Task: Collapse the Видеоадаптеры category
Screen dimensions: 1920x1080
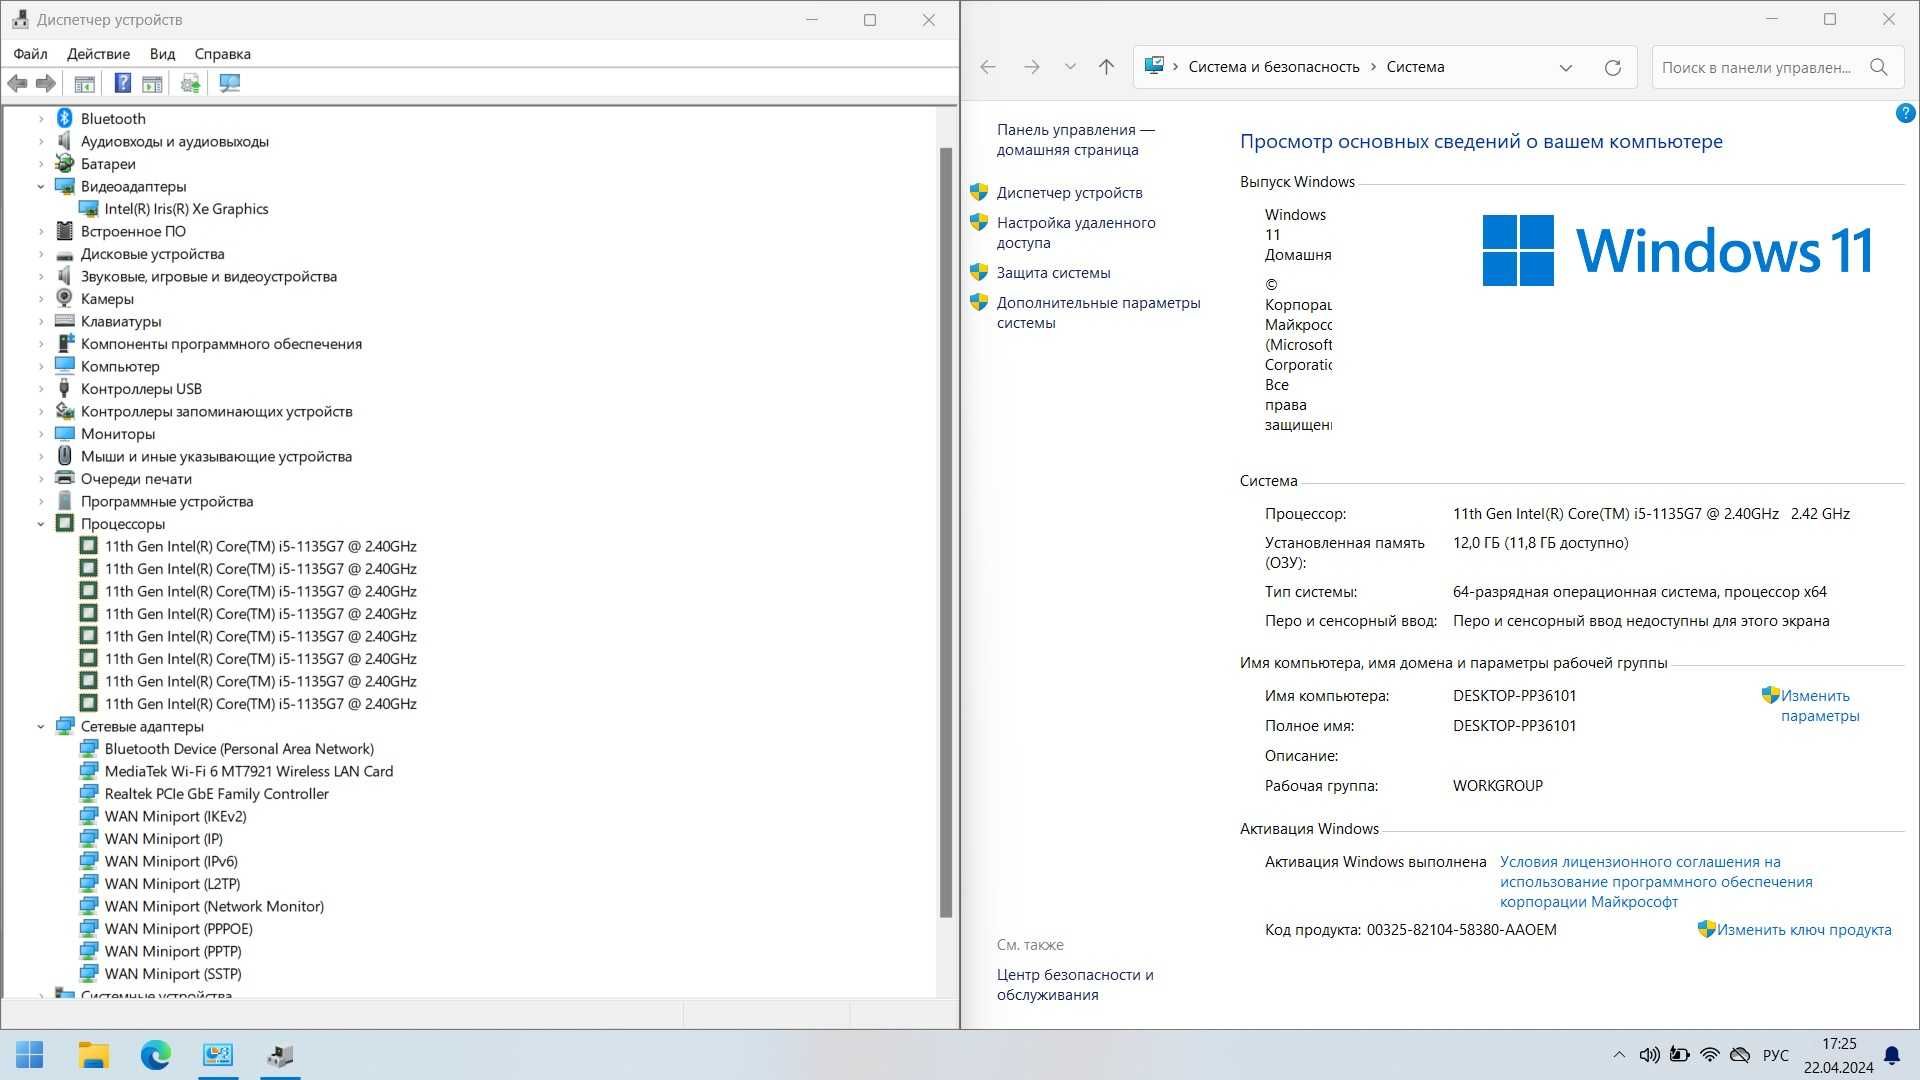Action: pos(41,186)
